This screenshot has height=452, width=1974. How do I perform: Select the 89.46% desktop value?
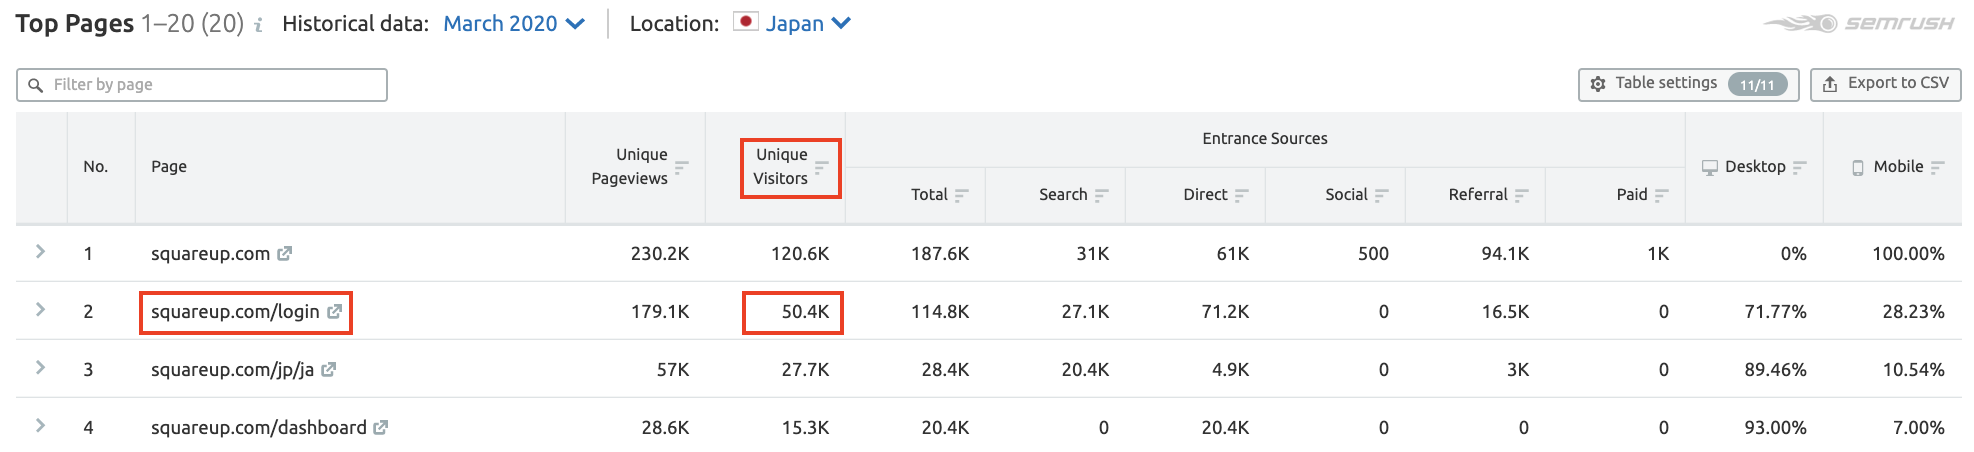[1775, 370]
